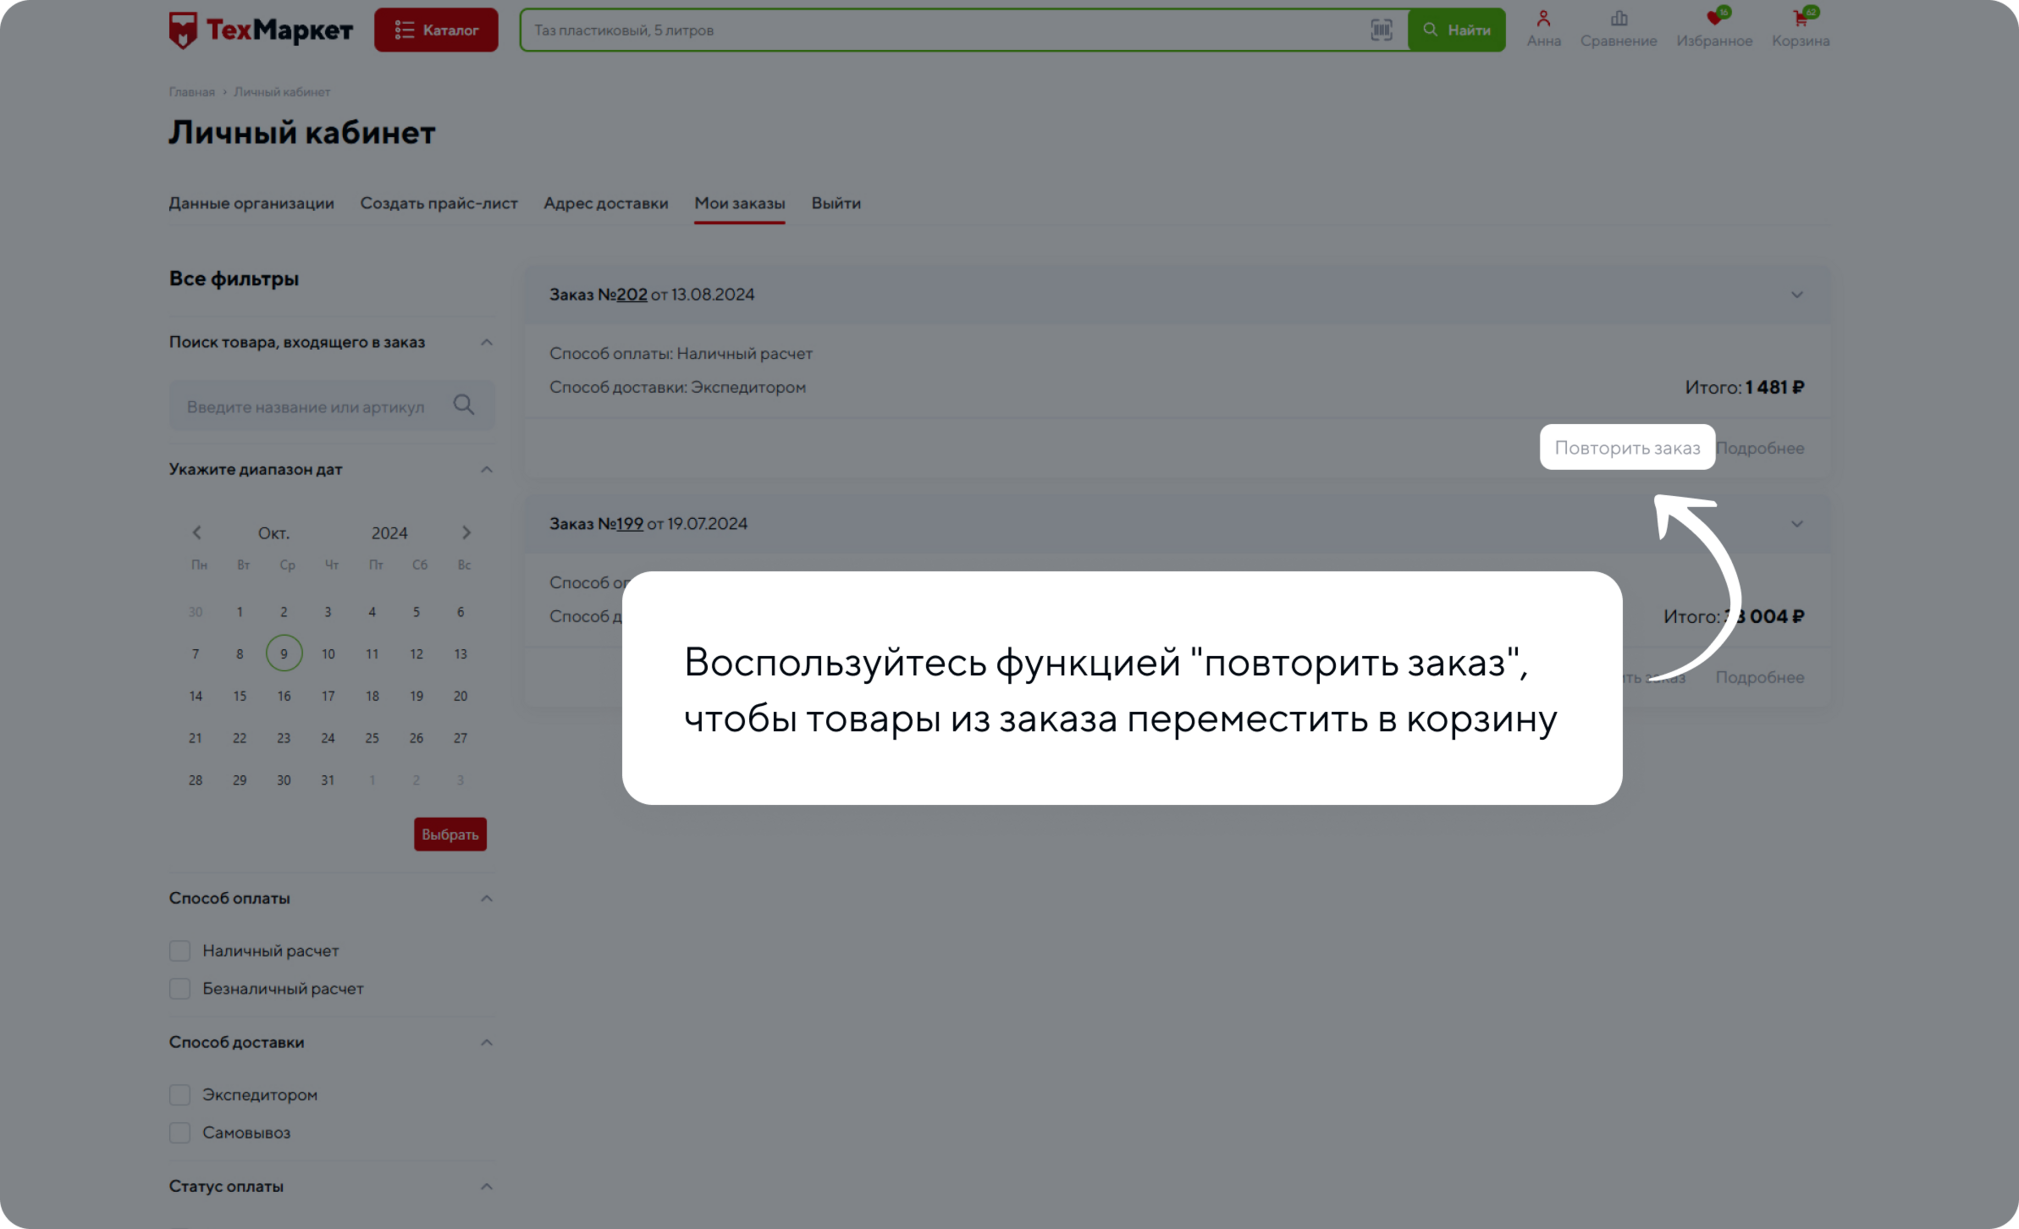Click Подробнее for order 199

coord(1760,677)
